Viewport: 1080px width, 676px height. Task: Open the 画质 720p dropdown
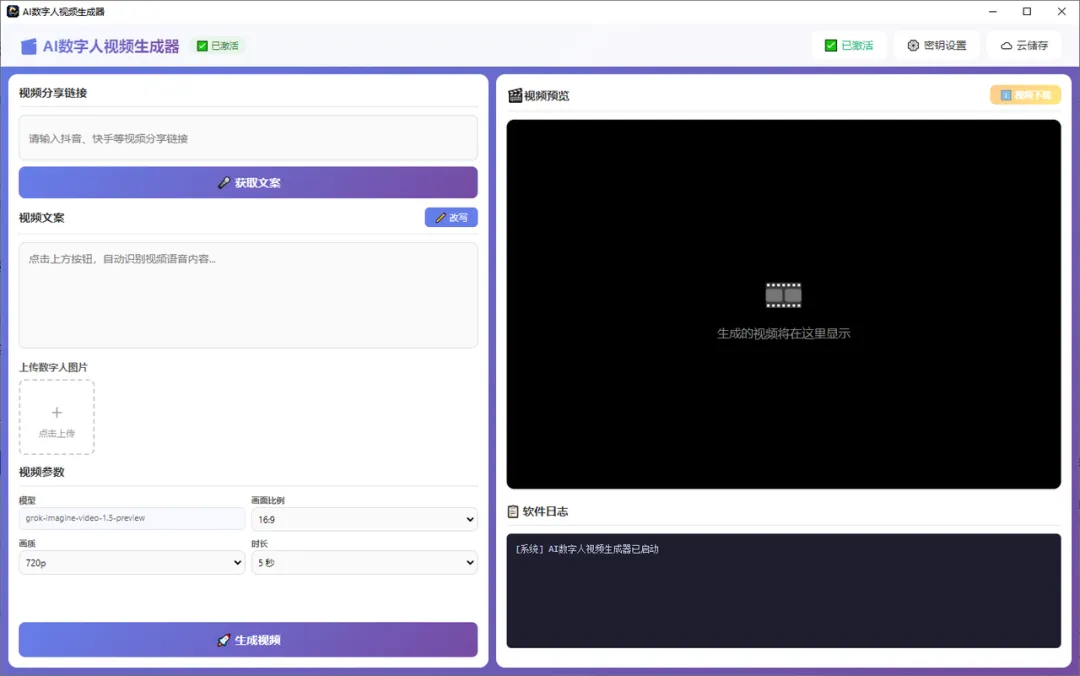[x=132, y=562]
